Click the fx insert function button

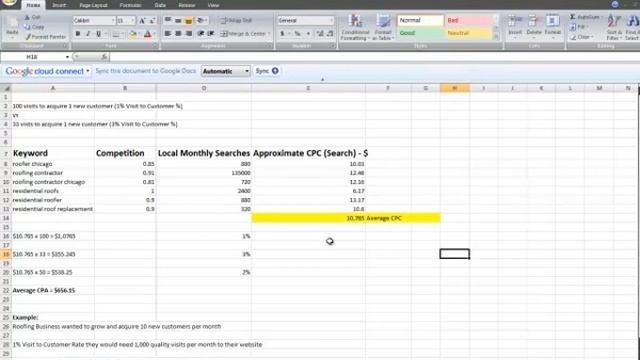coord(104,57)
